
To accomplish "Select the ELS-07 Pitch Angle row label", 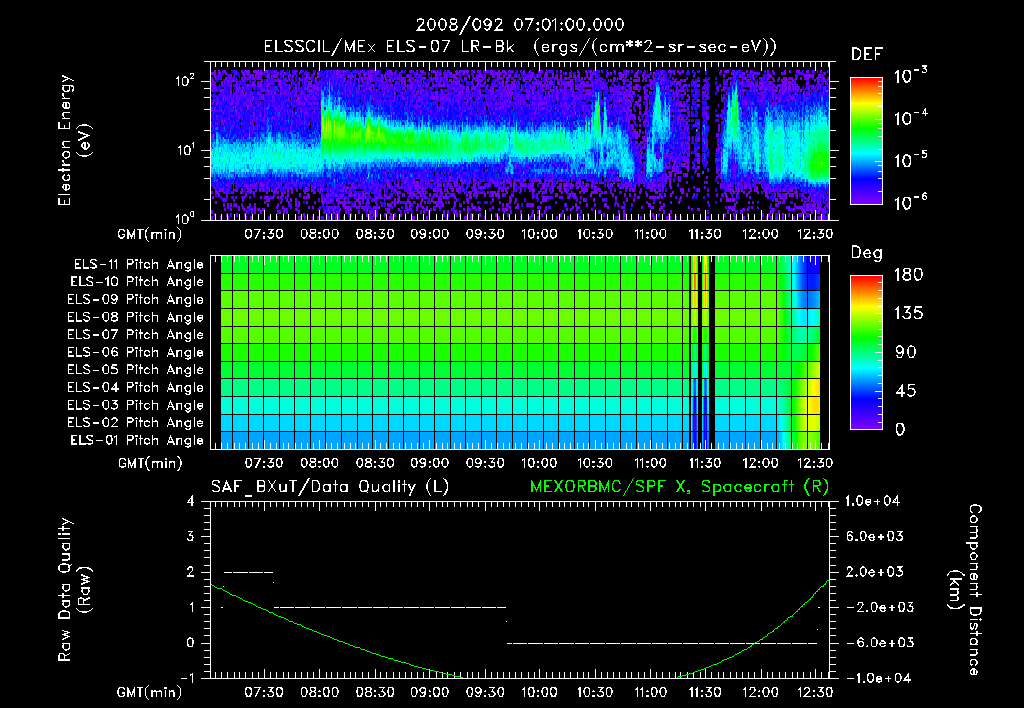I will pos(135,335).
